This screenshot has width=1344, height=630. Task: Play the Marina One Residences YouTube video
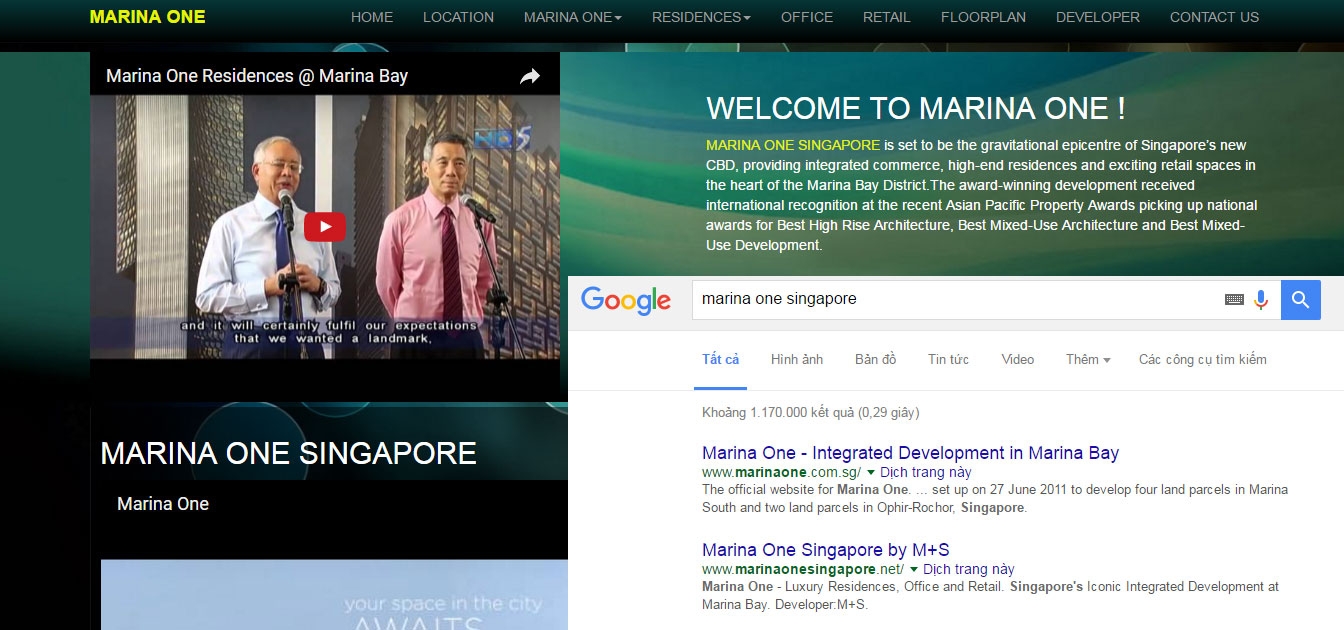tap(325, 227)
